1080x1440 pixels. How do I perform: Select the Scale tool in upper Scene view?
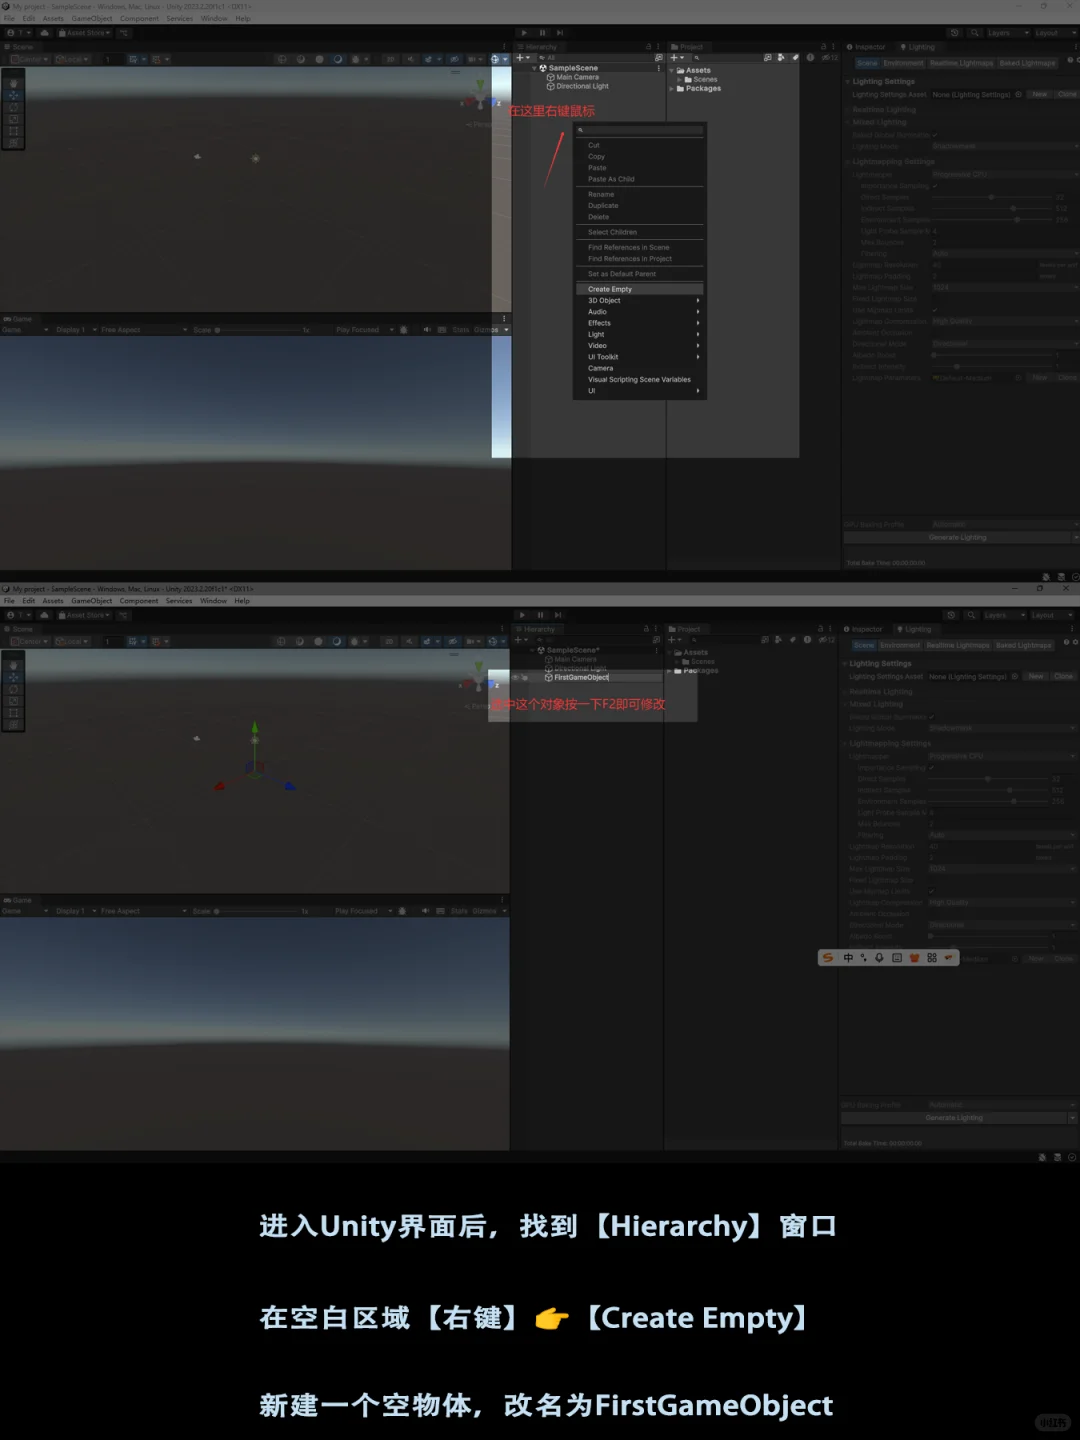(x=13, y=119)
